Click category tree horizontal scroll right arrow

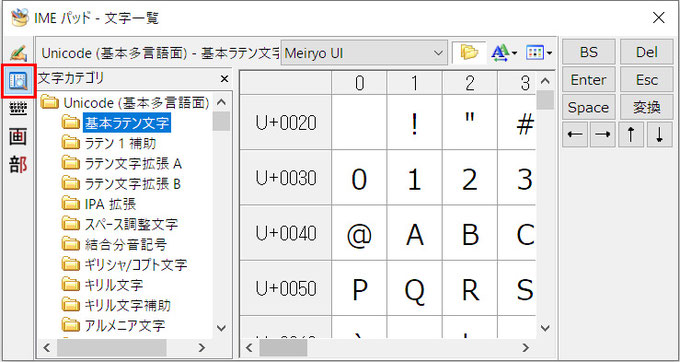click(202, 348)
